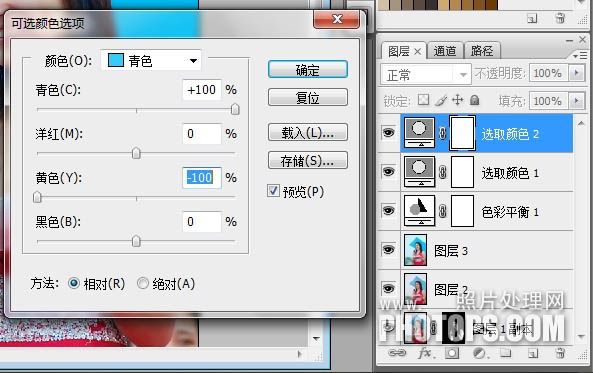The image size is (593, 373).
Task: Collapse the layers panel with the minimize dash
Action: point(570,40)
